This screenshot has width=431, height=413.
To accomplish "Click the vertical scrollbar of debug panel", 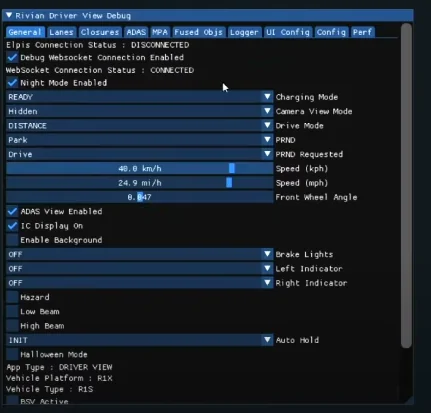I will 406,186.
